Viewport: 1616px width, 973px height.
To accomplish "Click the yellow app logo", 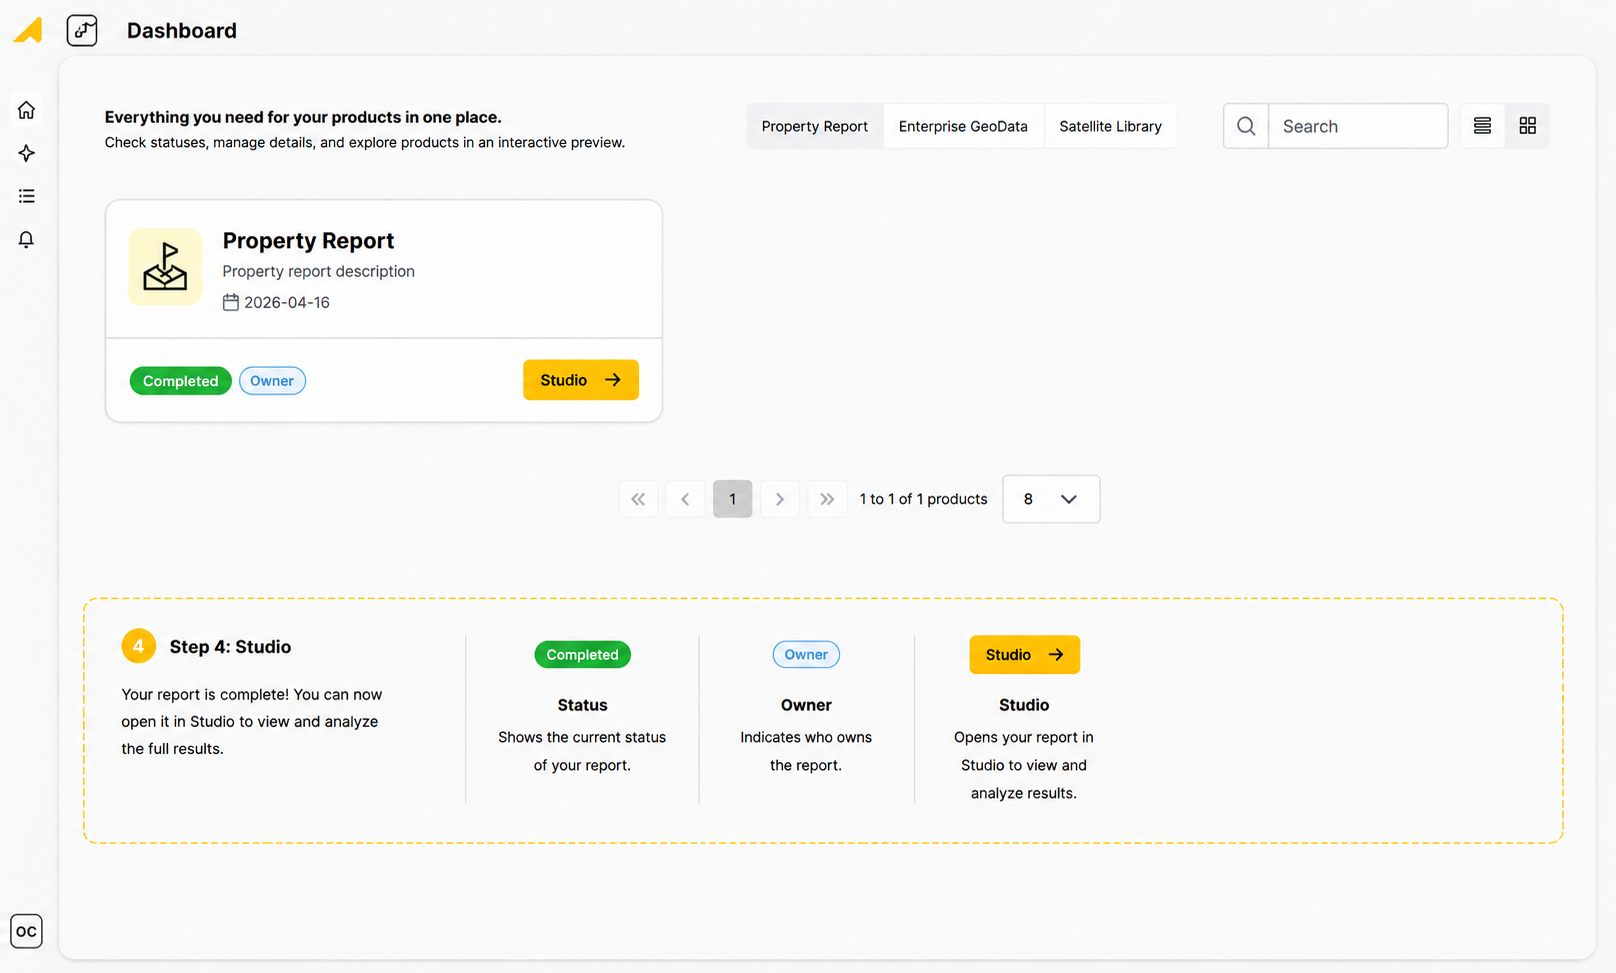I will click(x=28, y=30).
